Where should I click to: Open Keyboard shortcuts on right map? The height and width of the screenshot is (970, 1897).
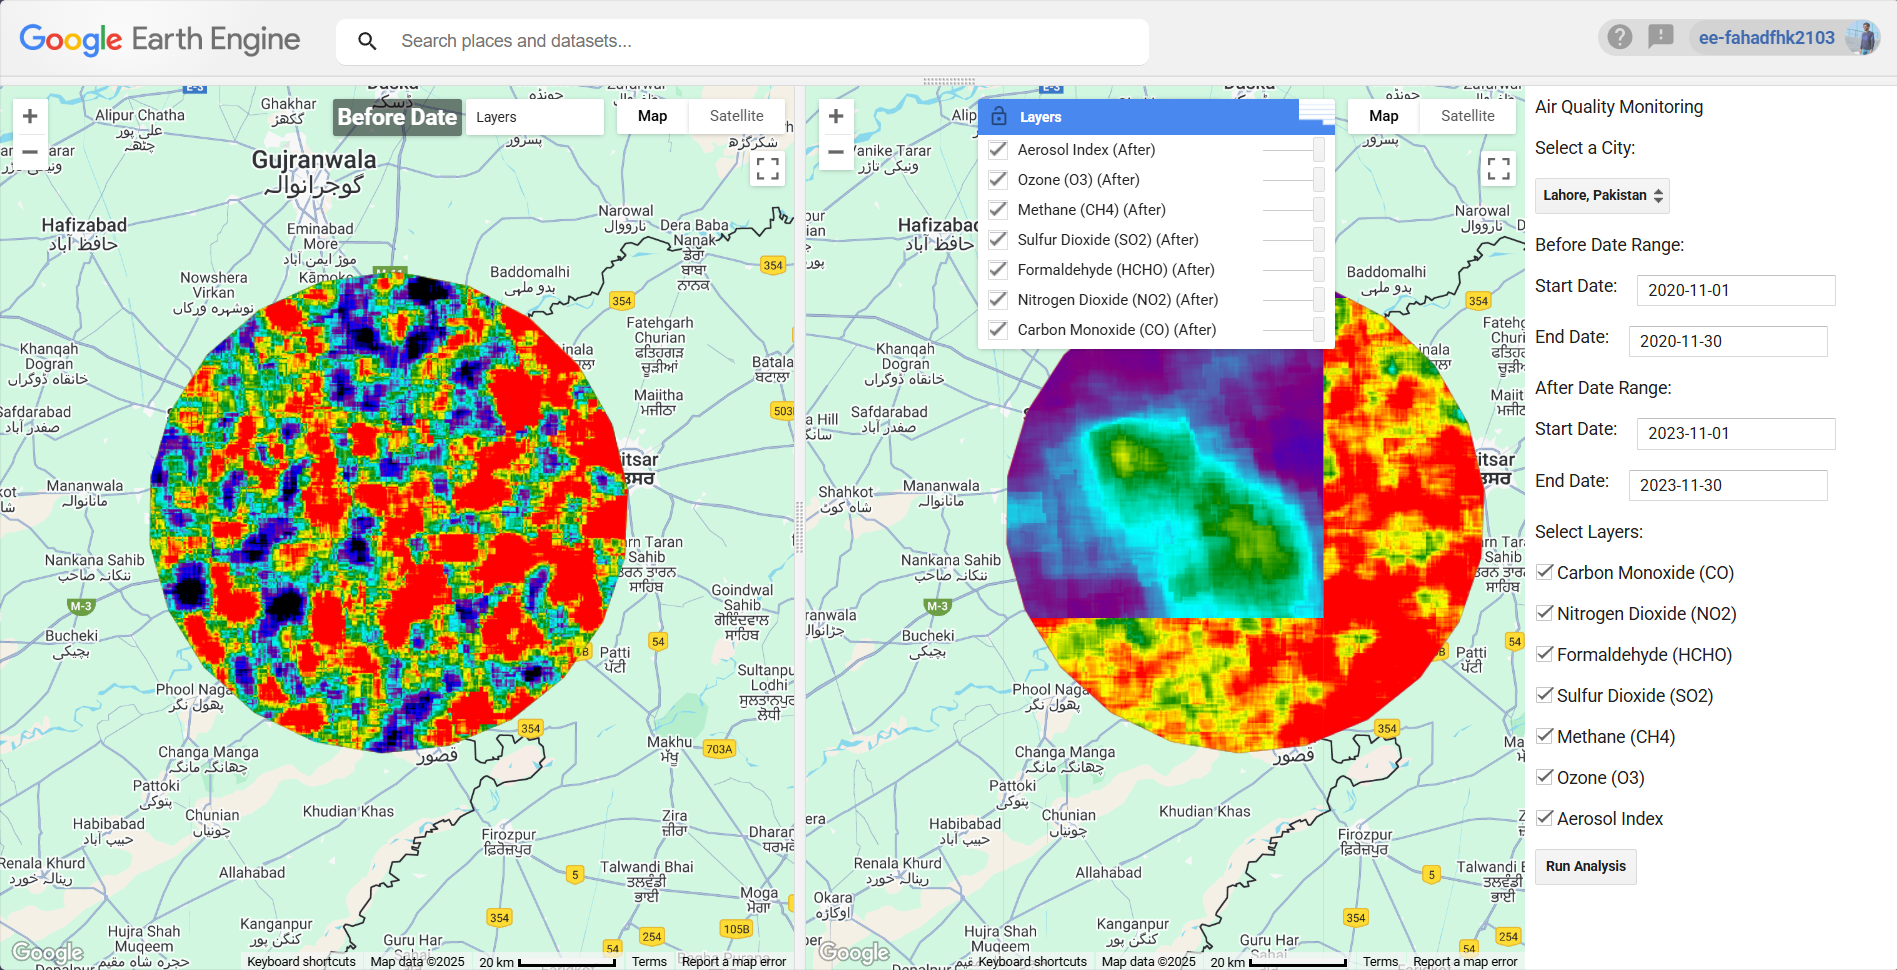(1032, 961)
